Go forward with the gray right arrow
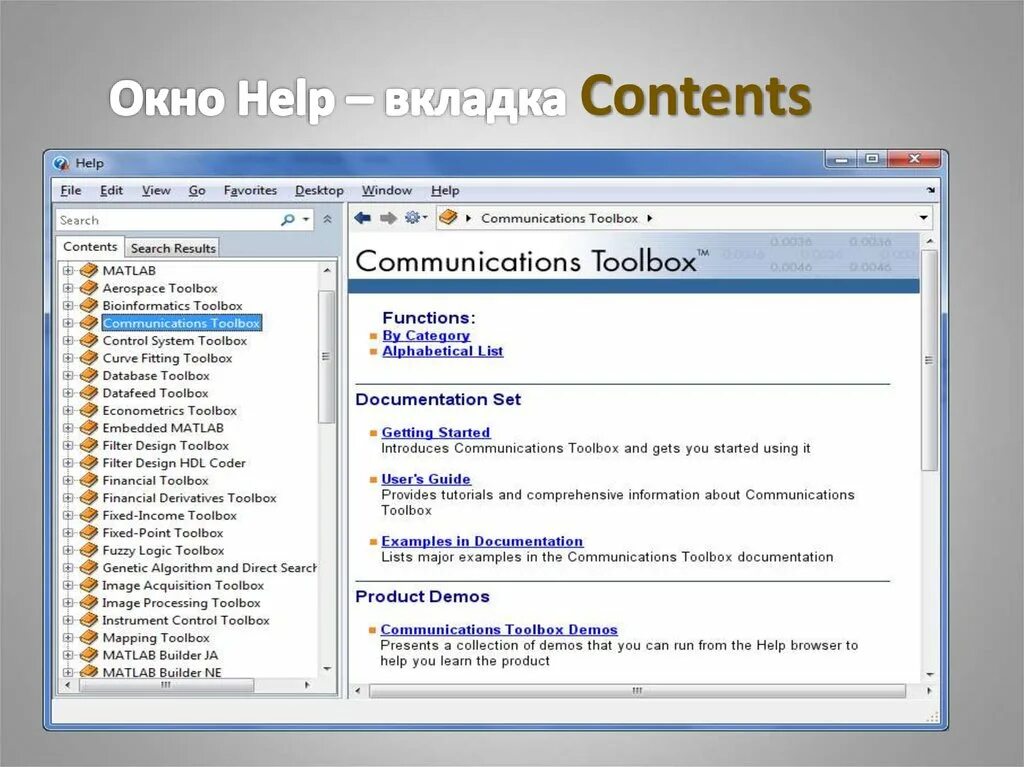 coord(389,218)
